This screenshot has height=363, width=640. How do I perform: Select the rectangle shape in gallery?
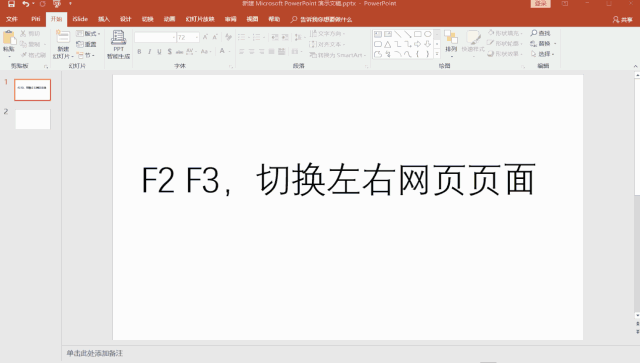418,34
